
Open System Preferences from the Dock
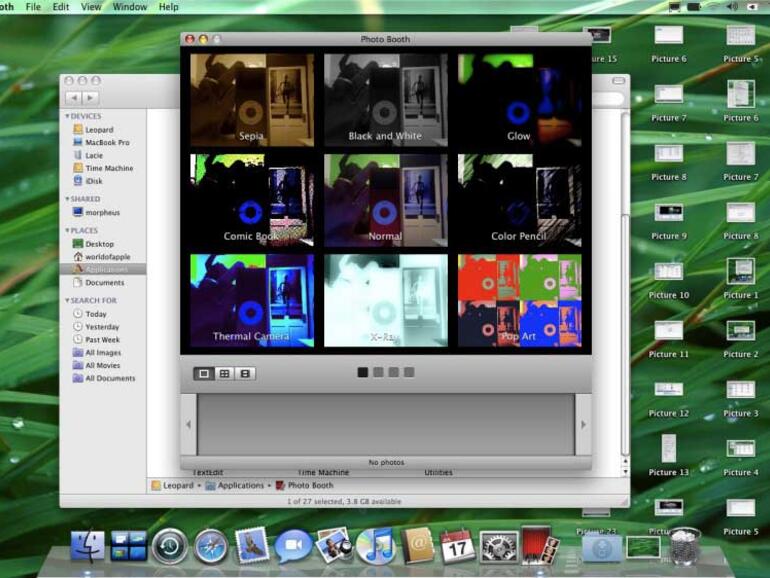498,545
